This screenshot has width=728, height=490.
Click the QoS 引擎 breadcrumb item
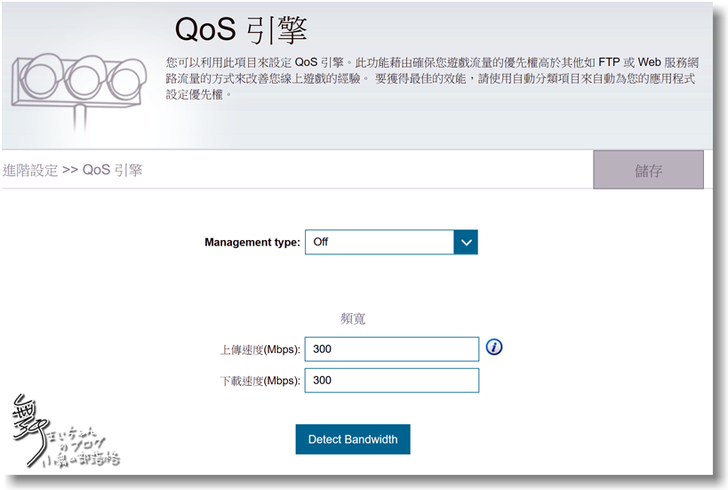pos(112,170)
